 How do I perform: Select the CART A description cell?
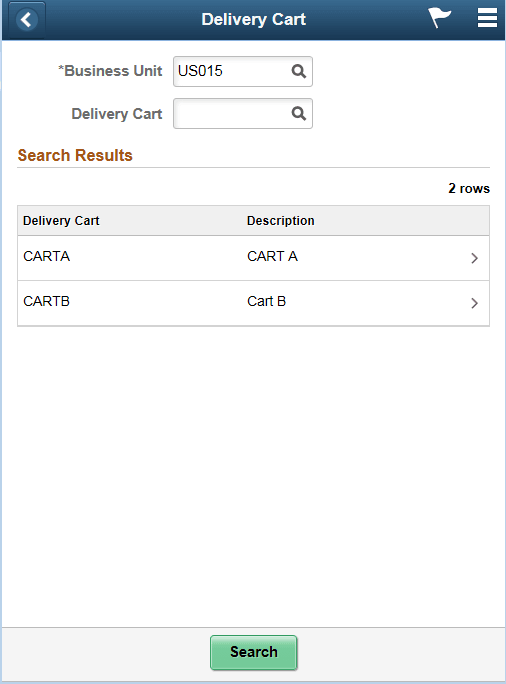point(272,256)
